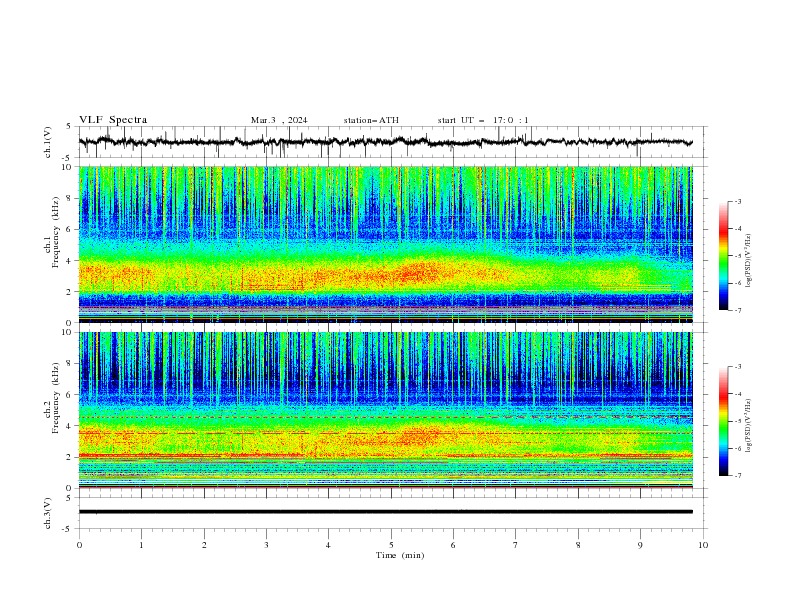The height and width of the screenshot is (612, 792).
Task: Click the "10" kHz tick on ch.1 spectrogram
Action: pos(68,167)
